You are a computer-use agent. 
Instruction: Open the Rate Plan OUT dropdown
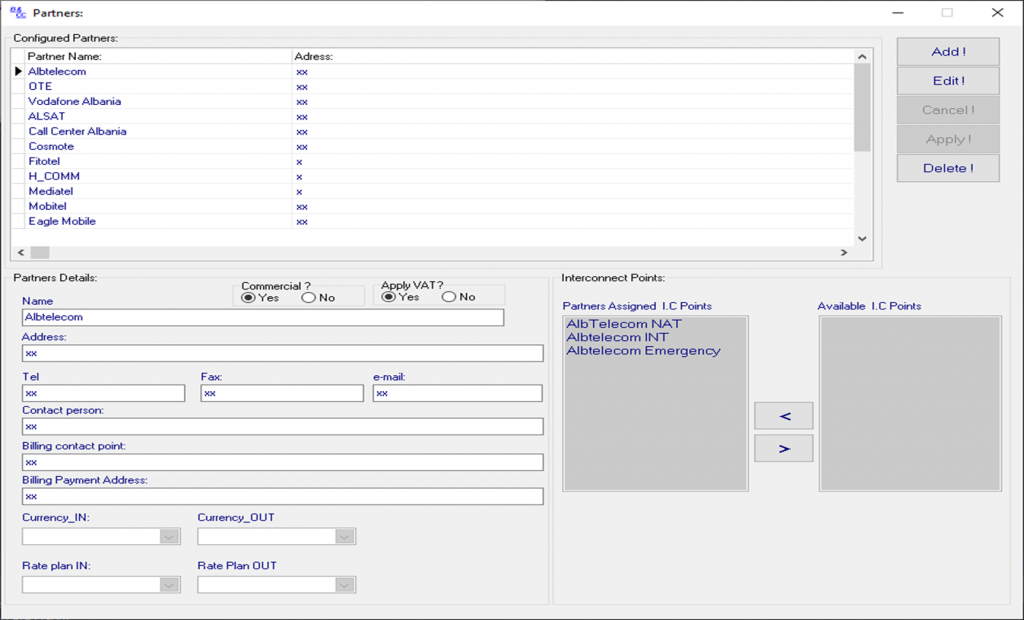tap(345, 585)
